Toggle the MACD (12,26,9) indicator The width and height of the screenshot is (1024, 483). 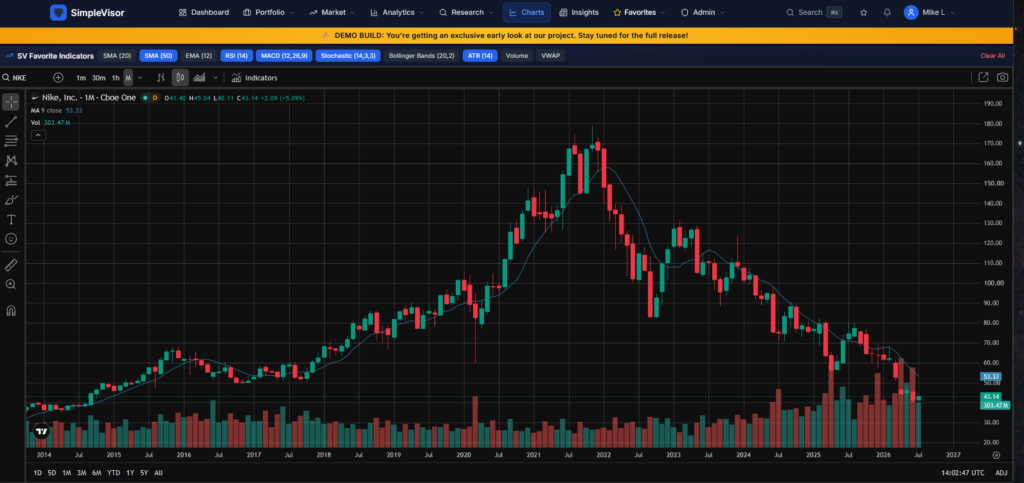tap(284, 56)
